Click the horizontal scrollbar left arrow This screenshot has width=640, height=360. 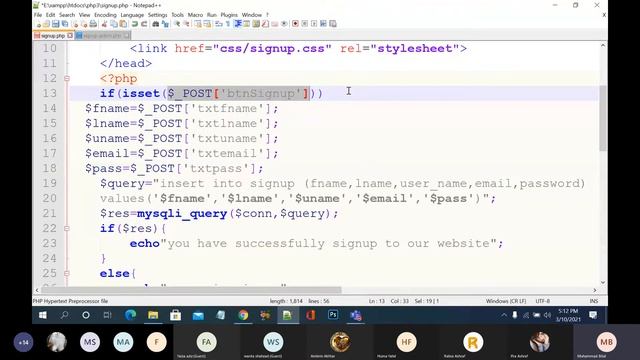[x=37, y=290]
